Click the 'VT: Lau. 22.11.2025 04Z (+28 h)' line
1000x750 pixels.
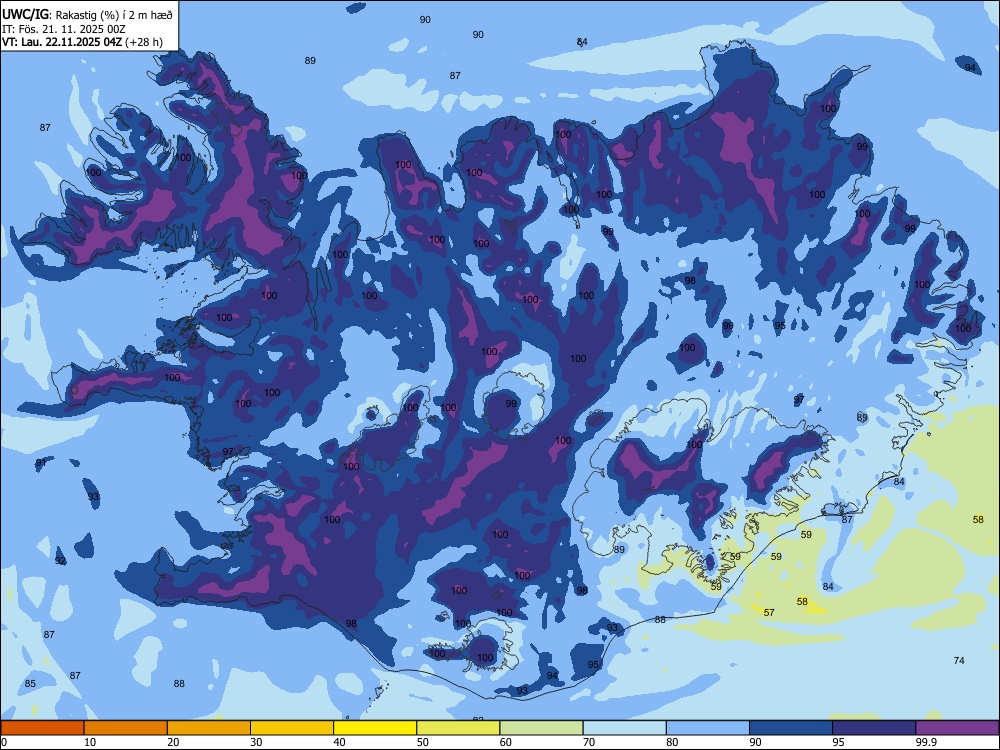[x=82, y=42]
